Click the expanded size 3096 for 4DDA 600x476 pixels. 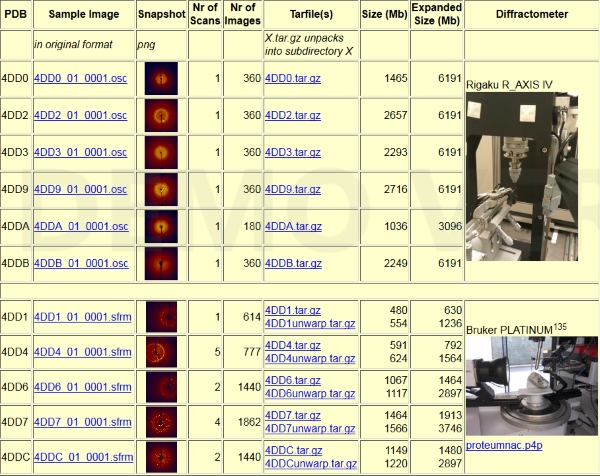(x=450, y=227)
